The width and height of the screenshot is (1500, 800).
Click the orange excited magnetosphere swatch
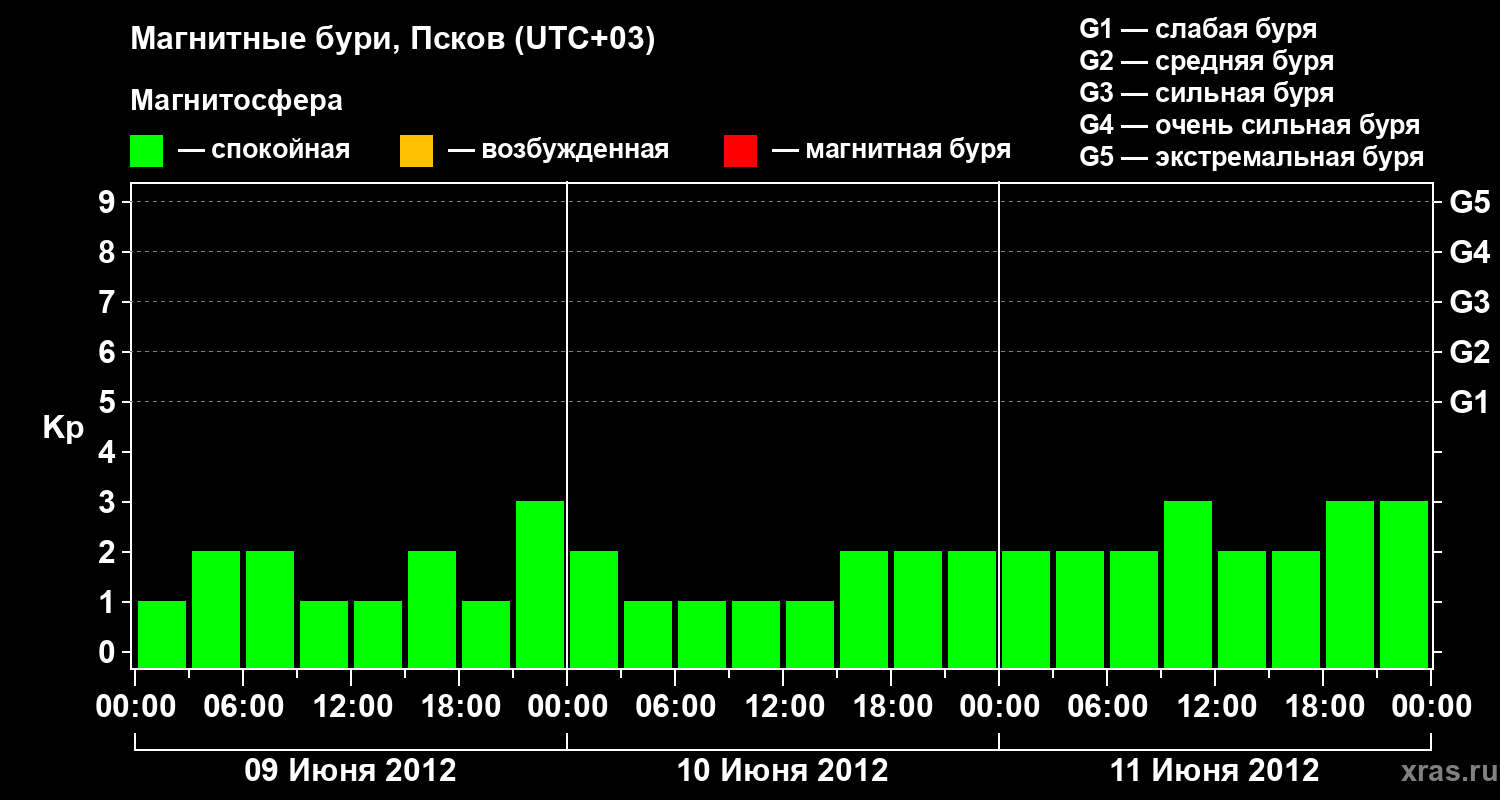(x=416, y=151)
